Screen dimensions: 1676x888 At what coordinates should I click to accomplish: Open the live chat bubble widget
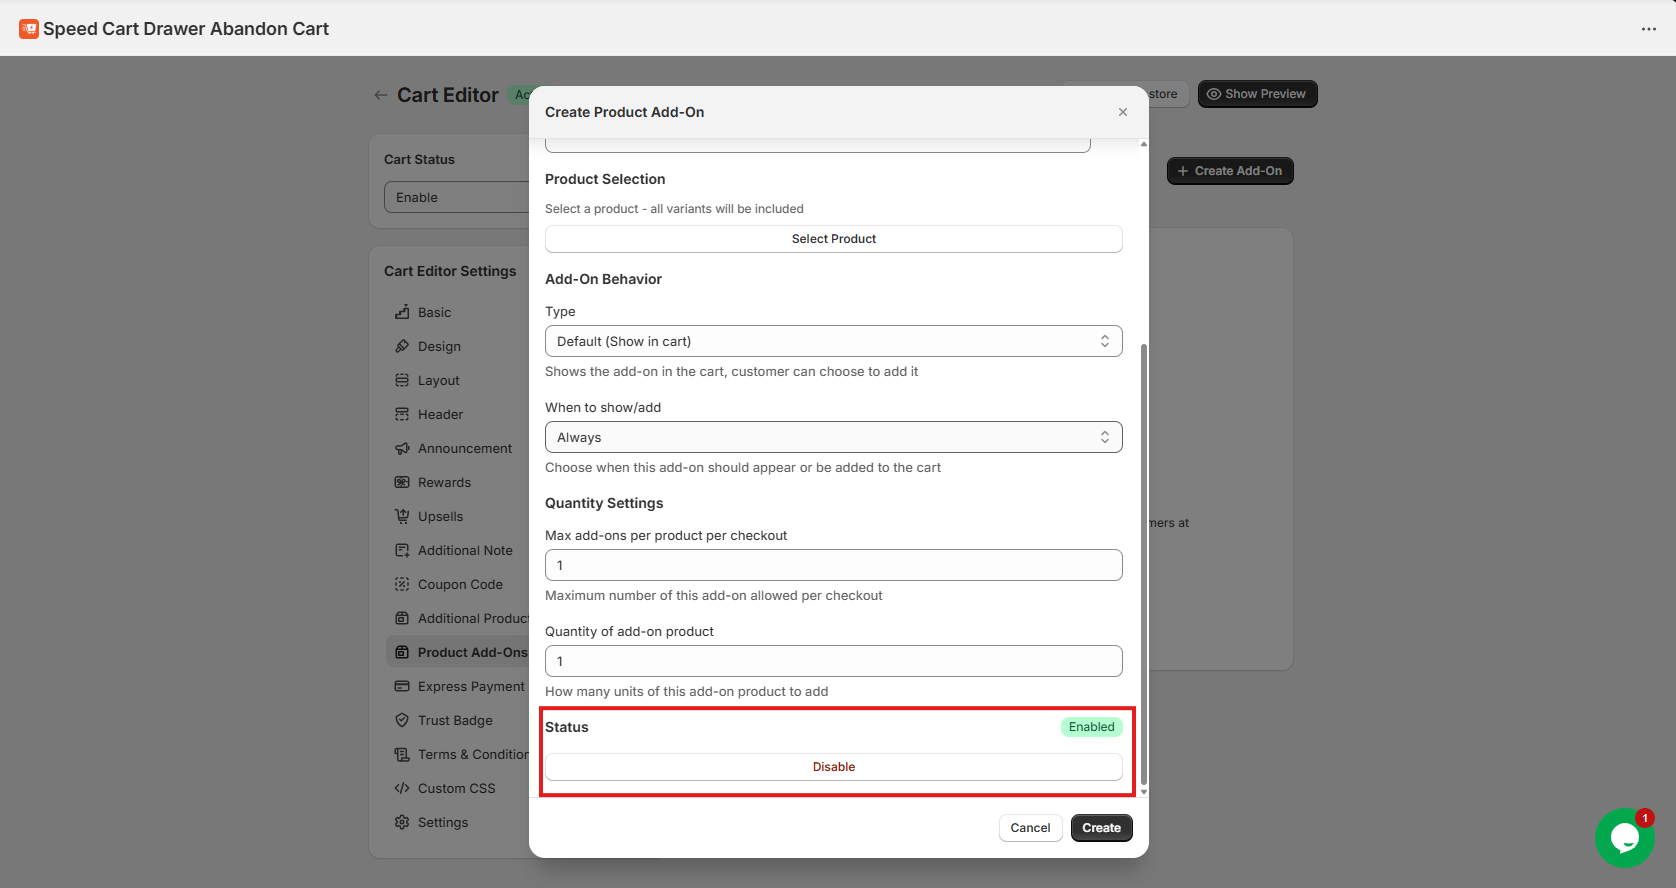coord(1624,837)
